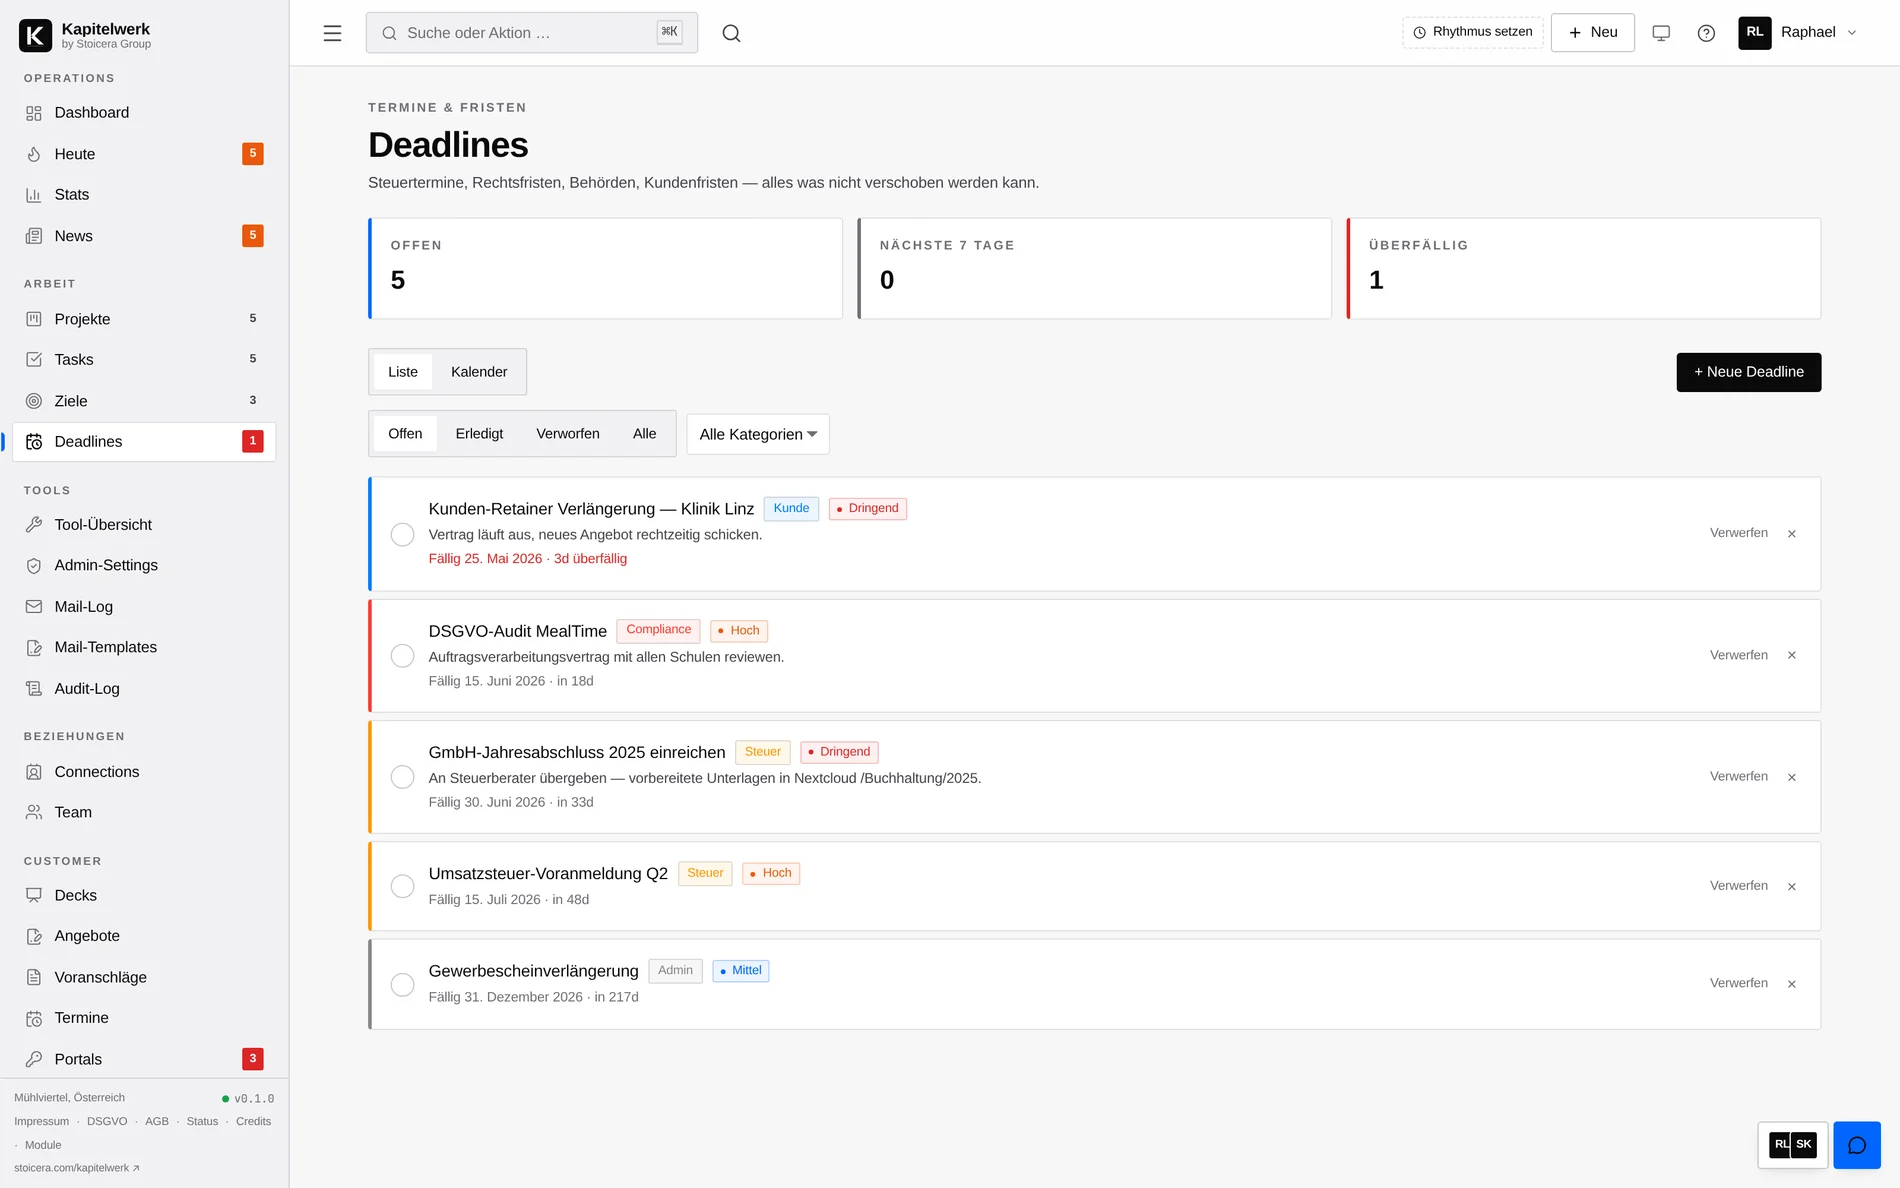Mark DSGVO-Audit MealTime deadline as done

402,656
